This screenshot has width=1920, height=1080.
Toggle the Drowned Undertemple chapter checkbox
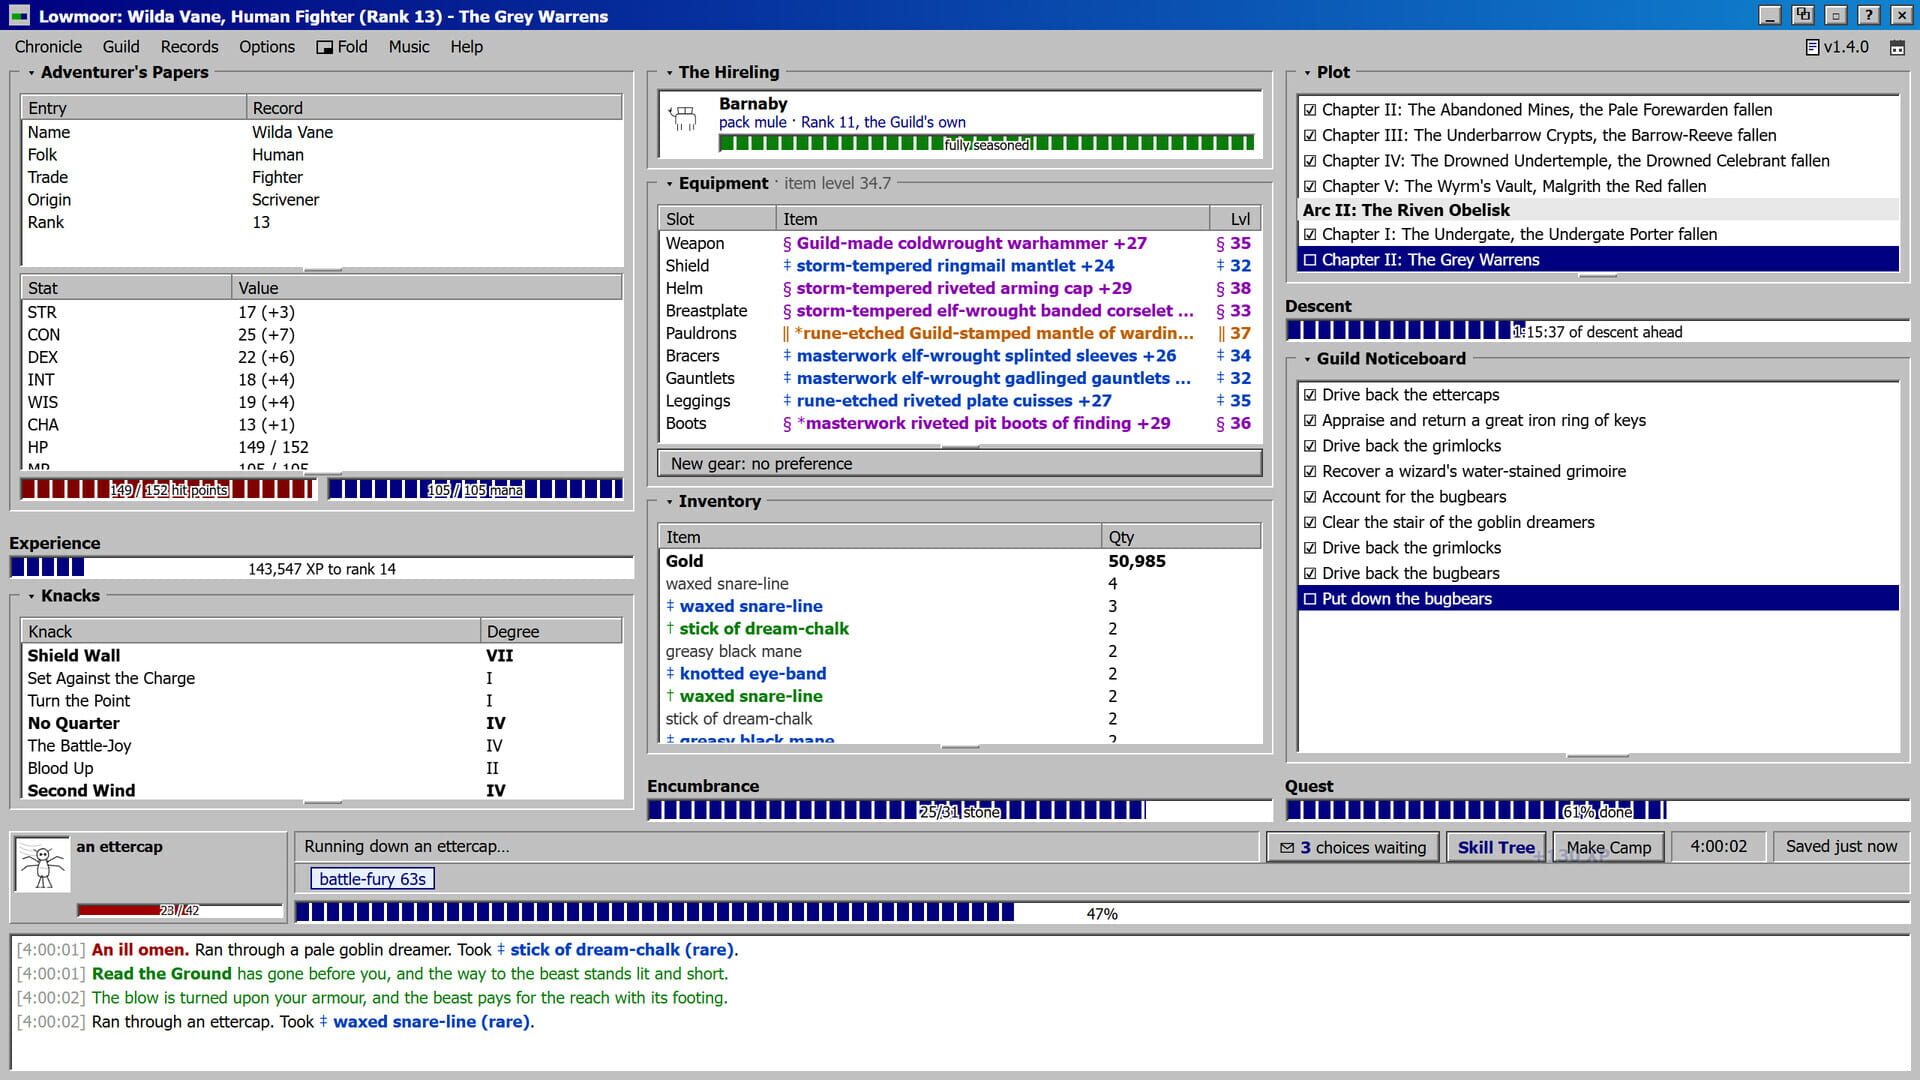[x=1310, y=161]
